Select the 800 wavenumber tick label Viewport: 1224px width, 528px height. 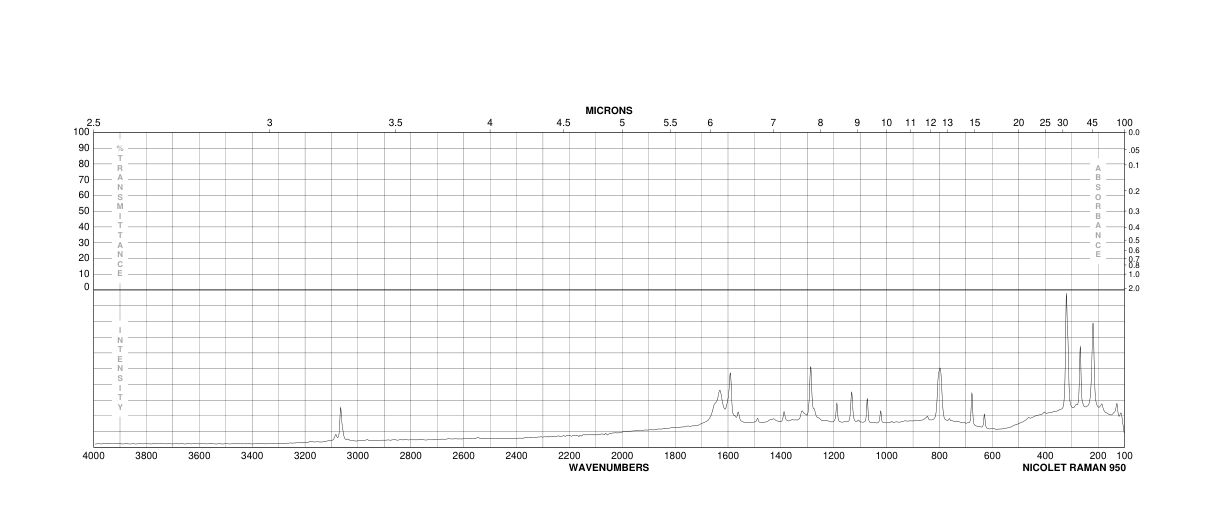click(x=939, y=456)
